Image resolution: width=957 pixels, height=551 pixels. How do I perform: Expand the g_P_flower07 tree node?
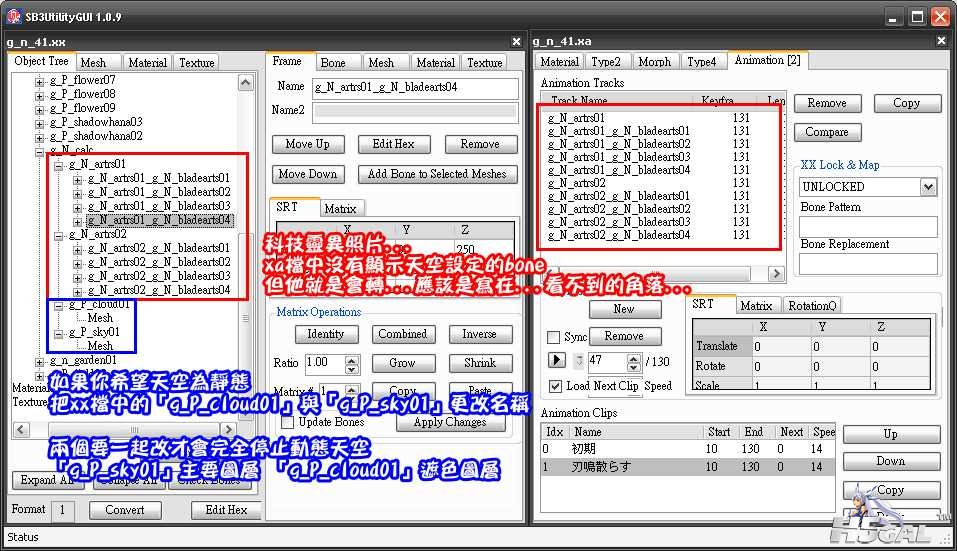point(40,80)
